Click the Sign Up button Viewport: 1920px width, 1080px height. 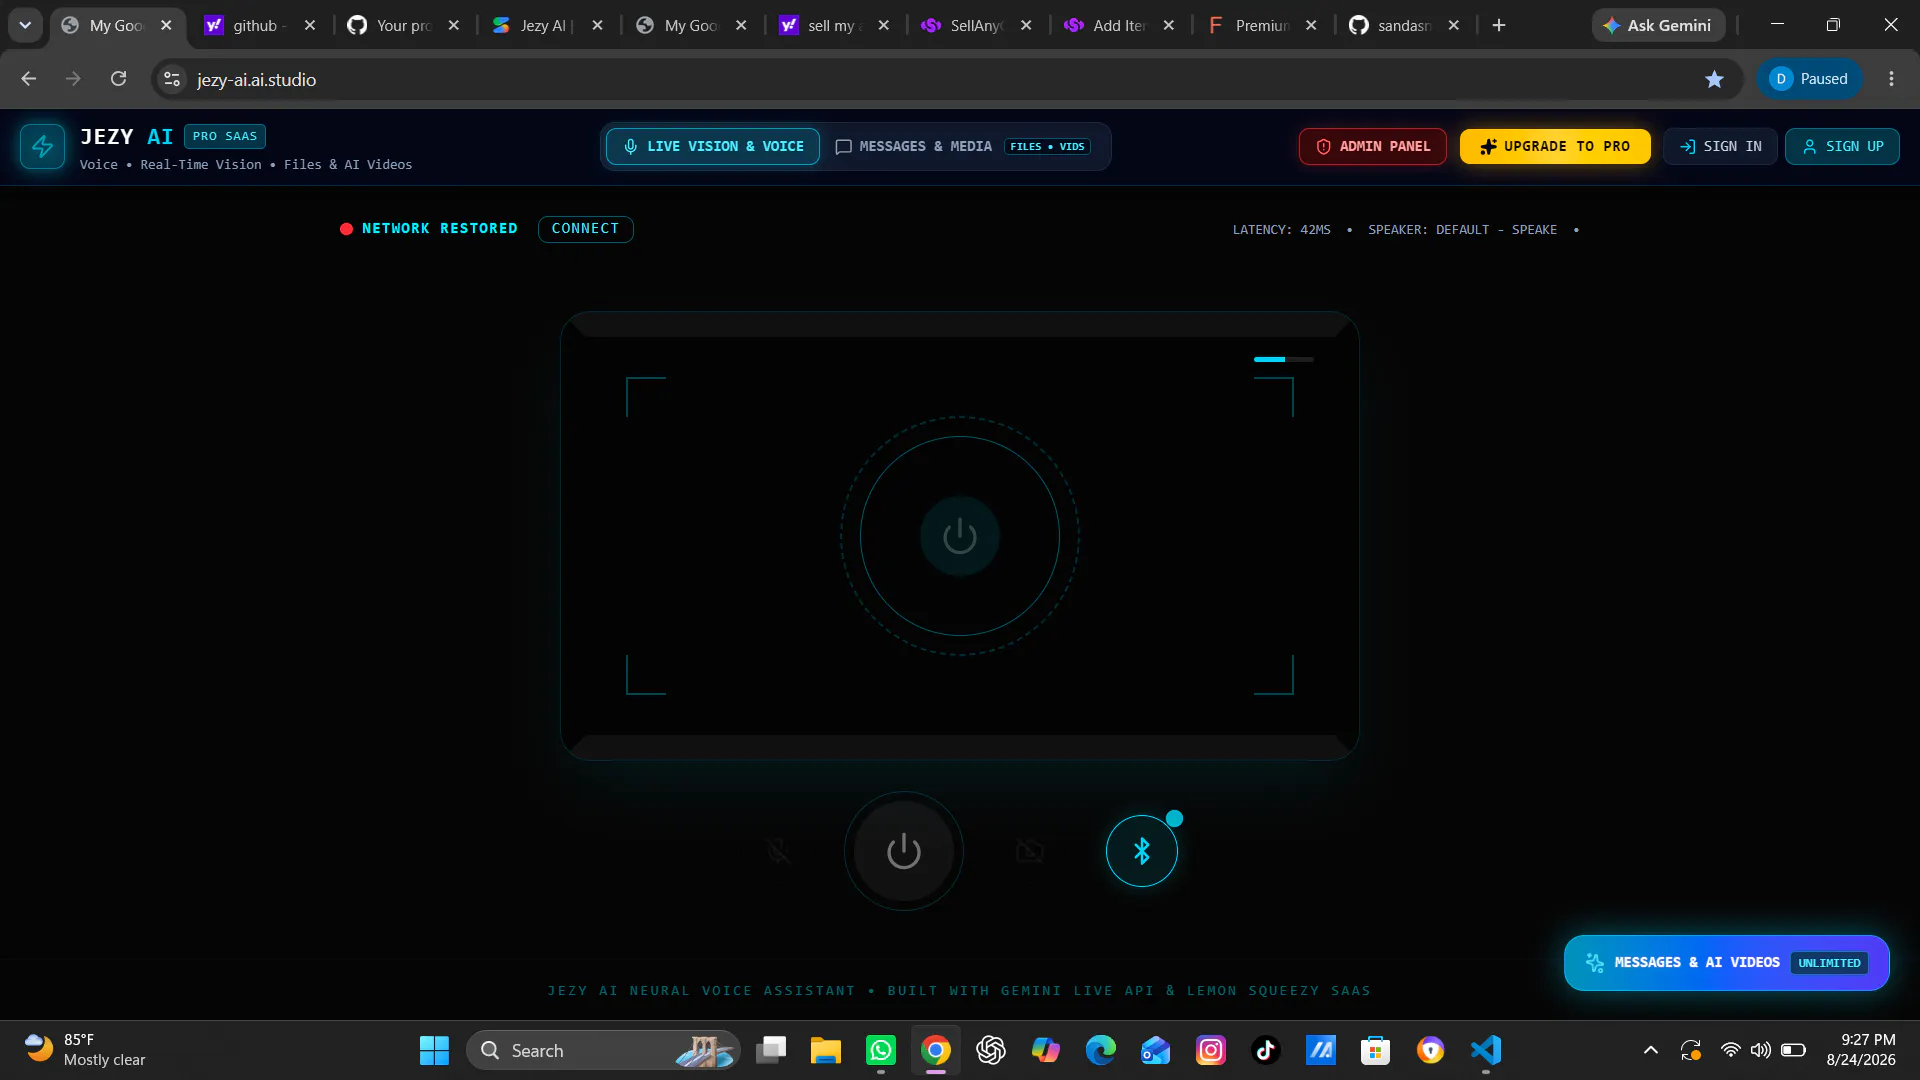point(1842,147)
